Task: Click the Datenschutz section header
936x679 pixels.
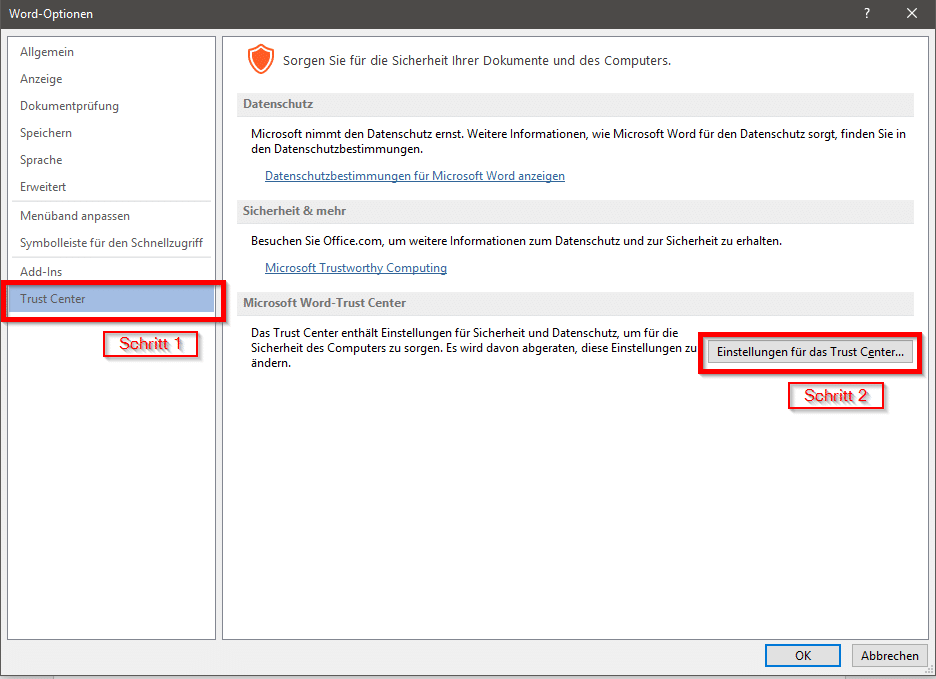Action: 278,104
